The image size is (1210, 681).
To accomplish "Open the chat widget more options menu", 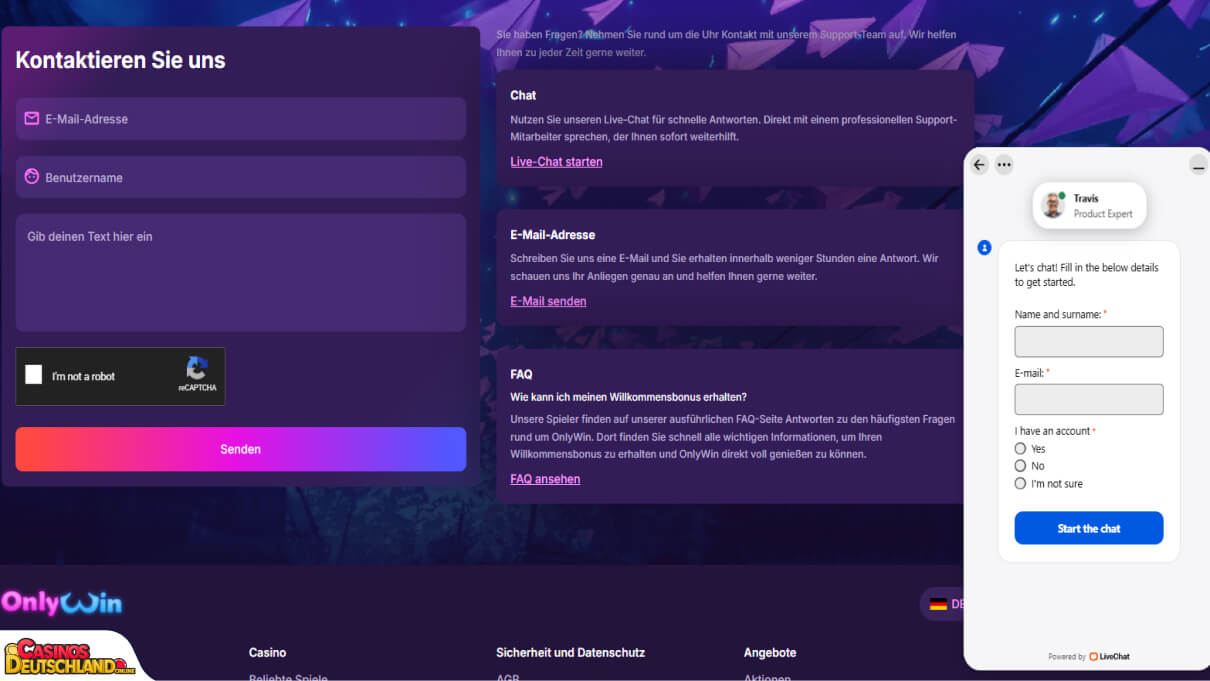I will [1004, 165].
